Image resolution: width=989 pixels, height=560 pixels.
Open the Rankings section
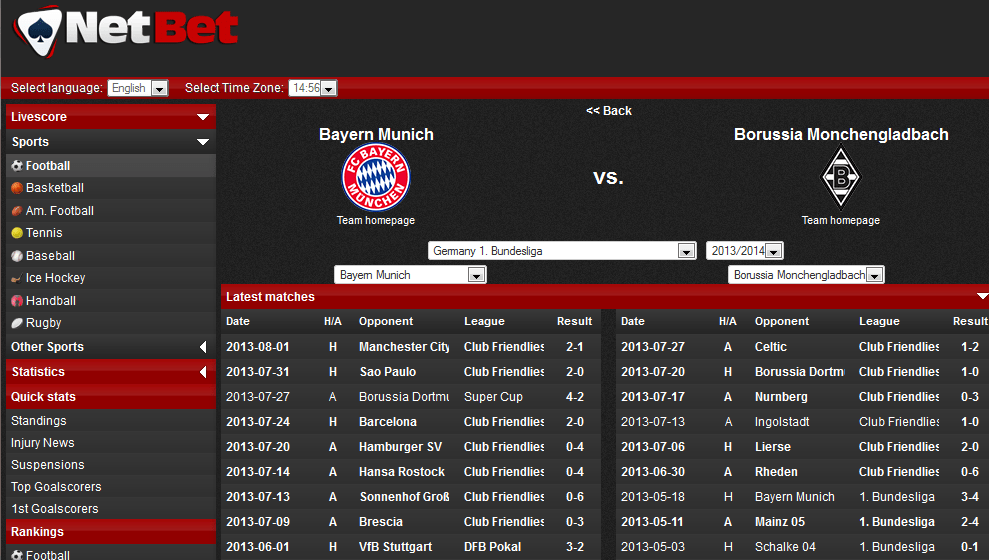coord(111,532)
